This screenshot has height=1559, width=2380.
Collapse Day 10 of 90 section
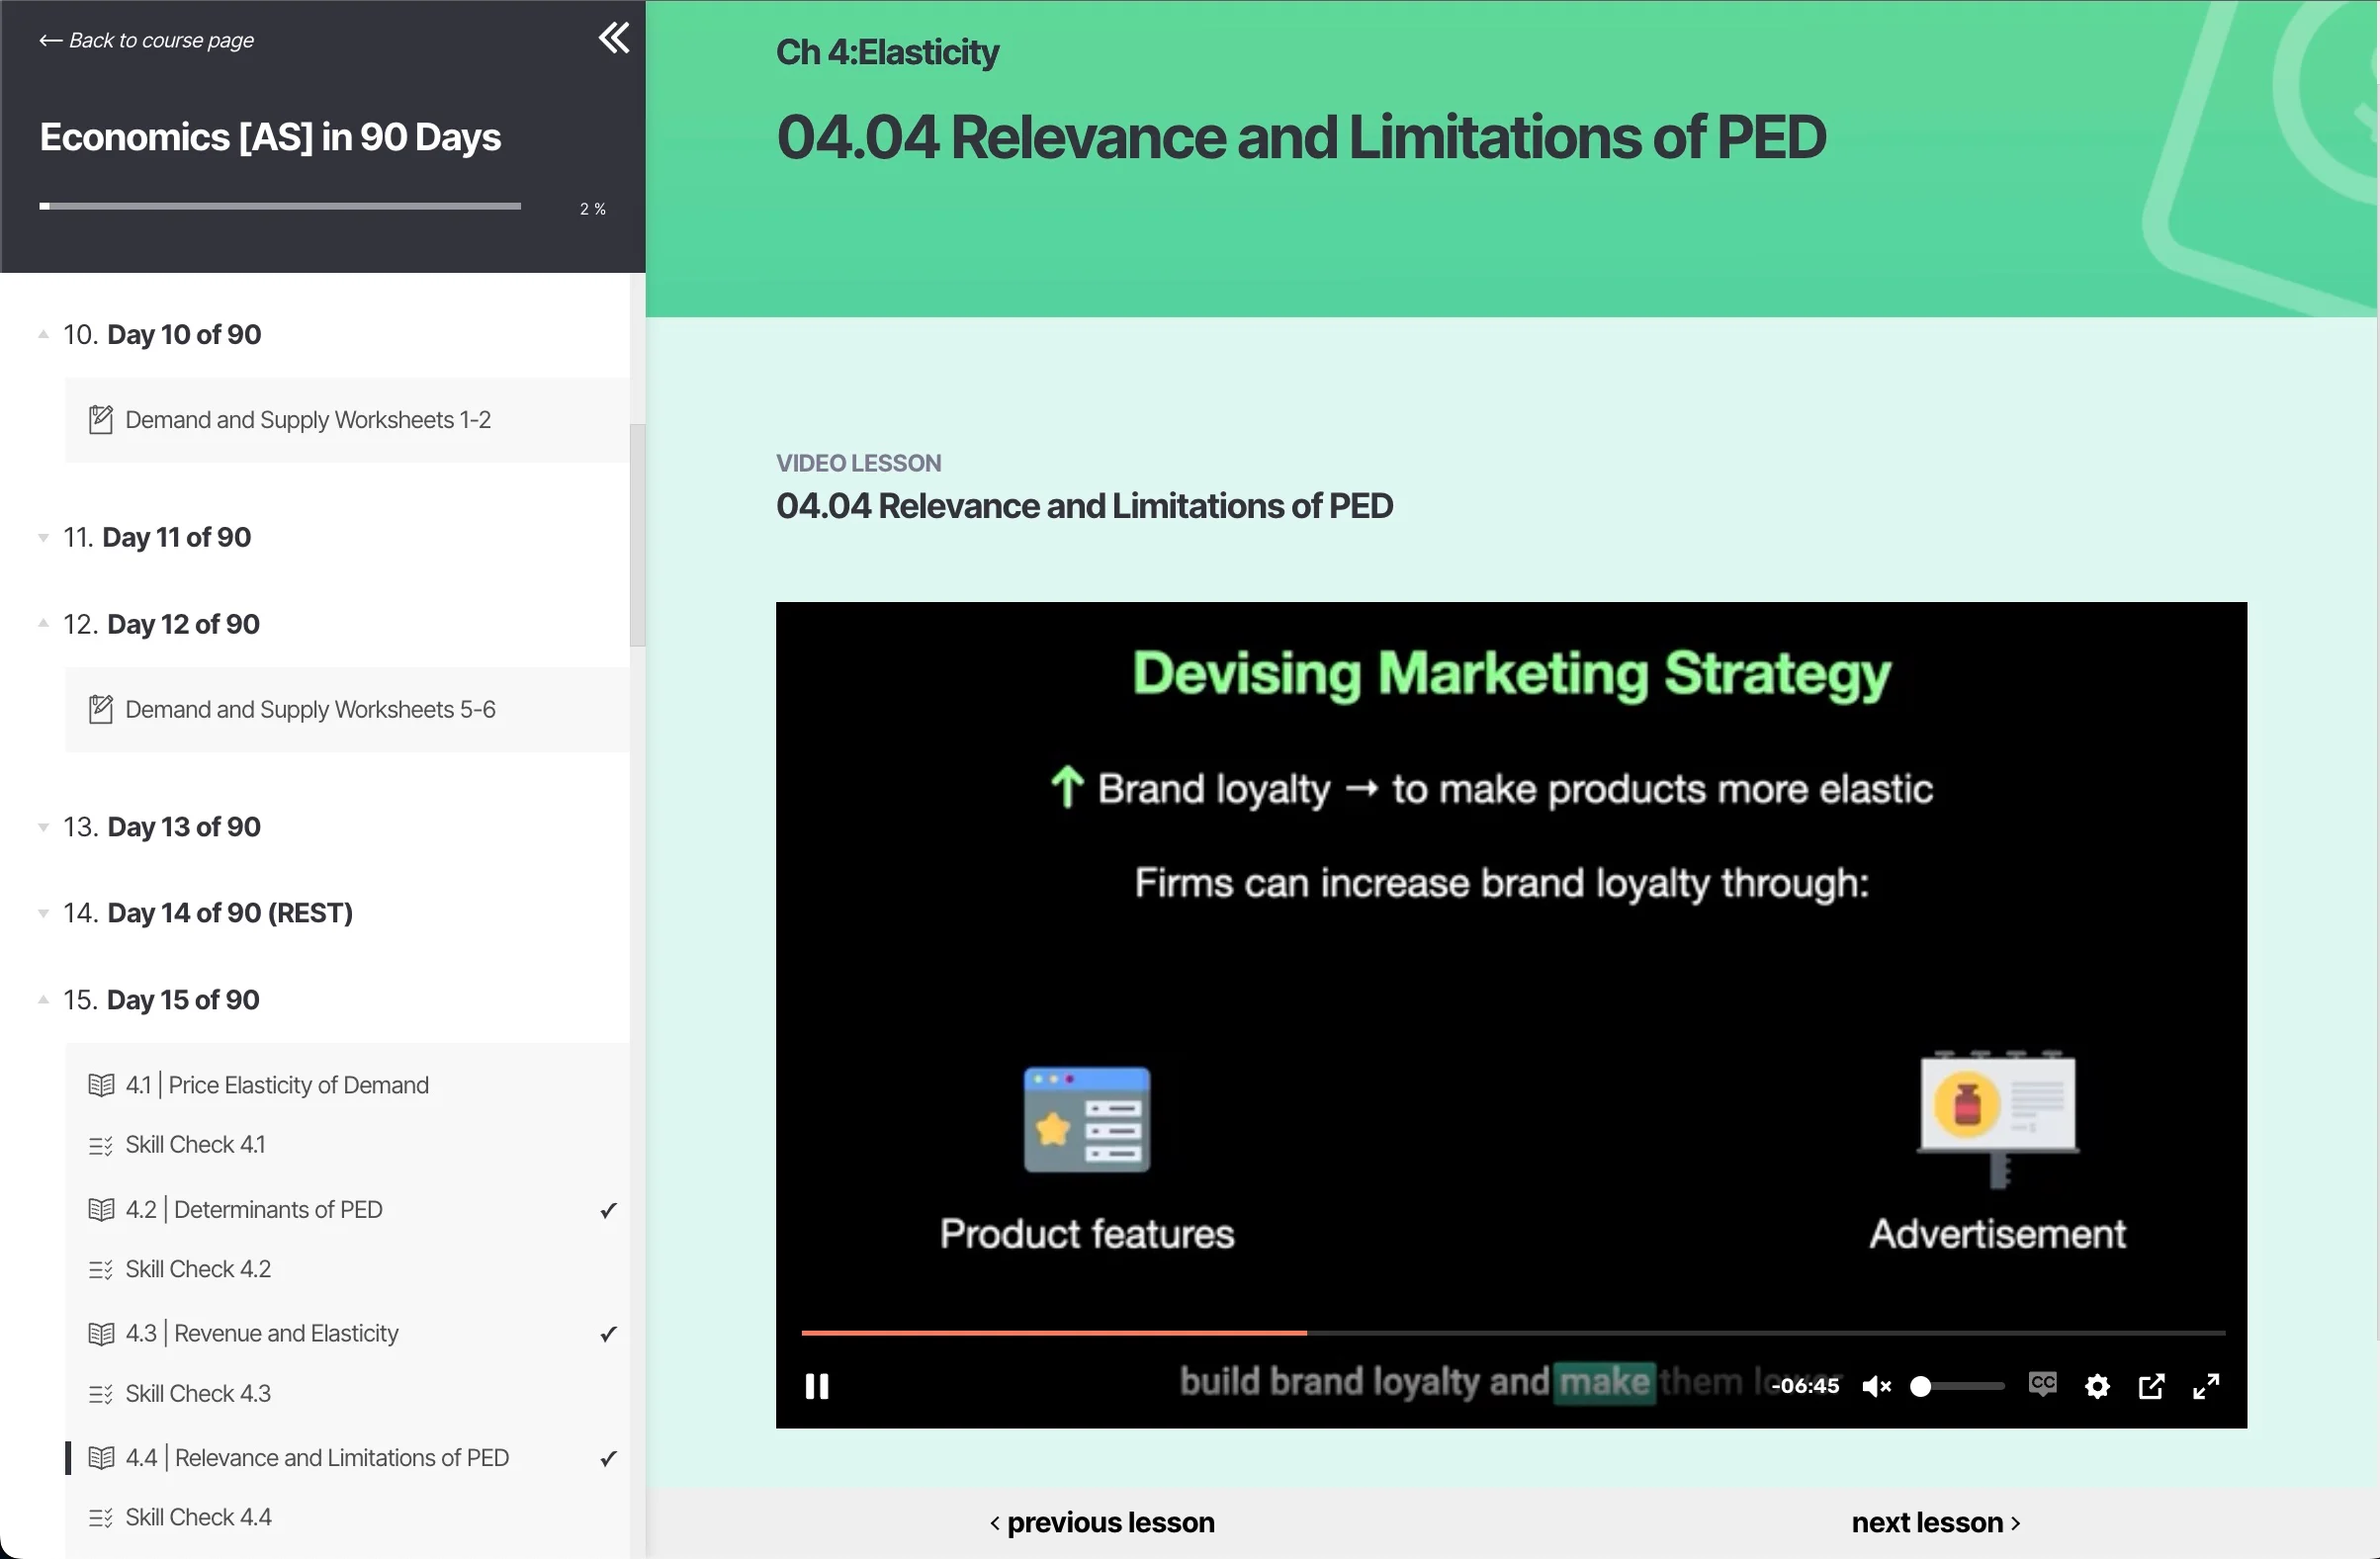[183, 334]
